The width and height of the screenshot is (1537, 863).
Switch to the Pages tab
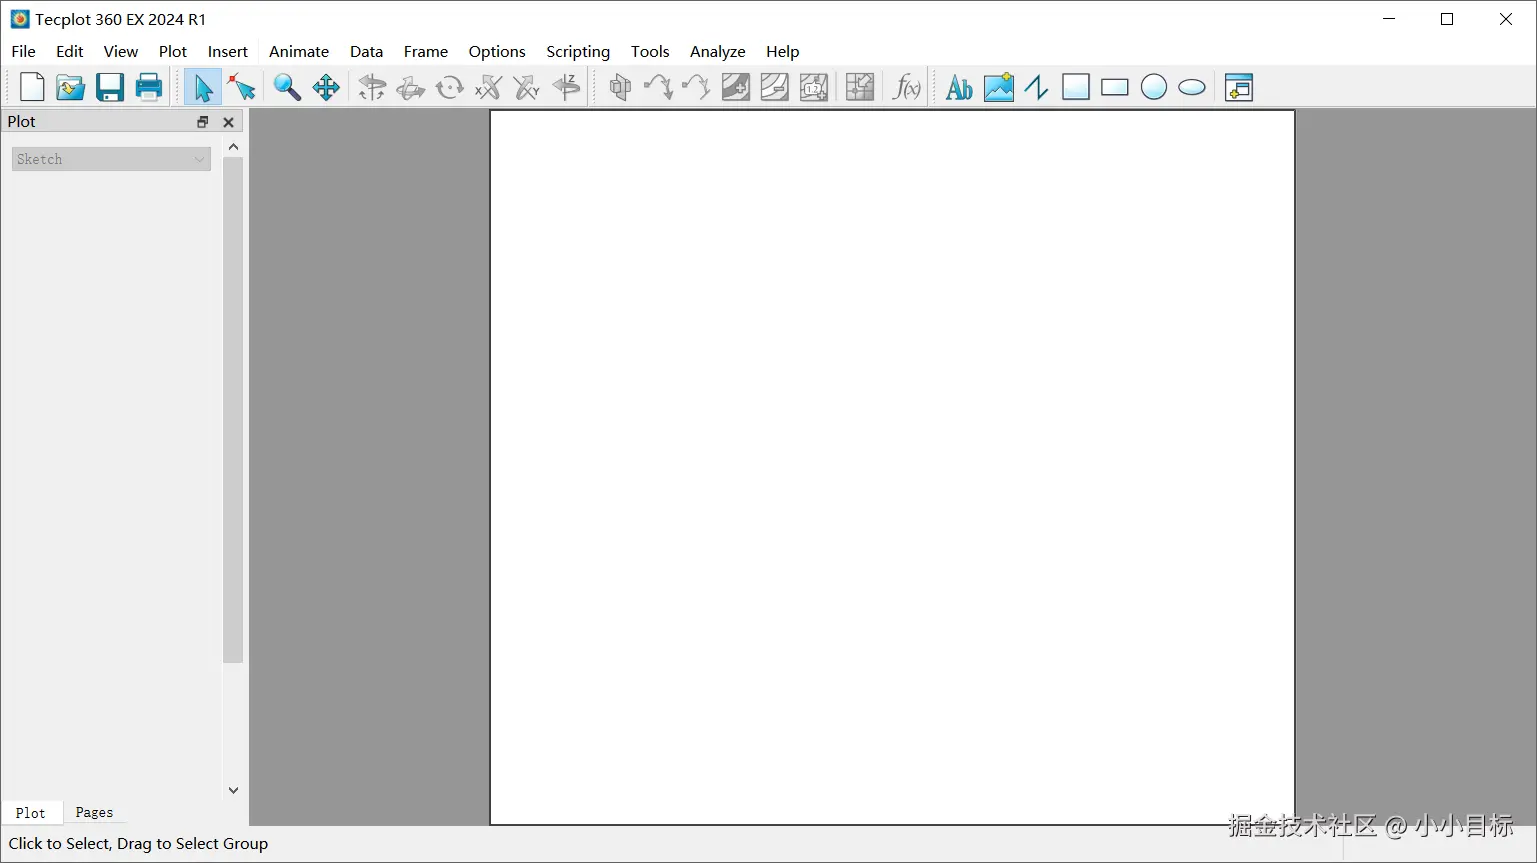[x=94, y=813]
